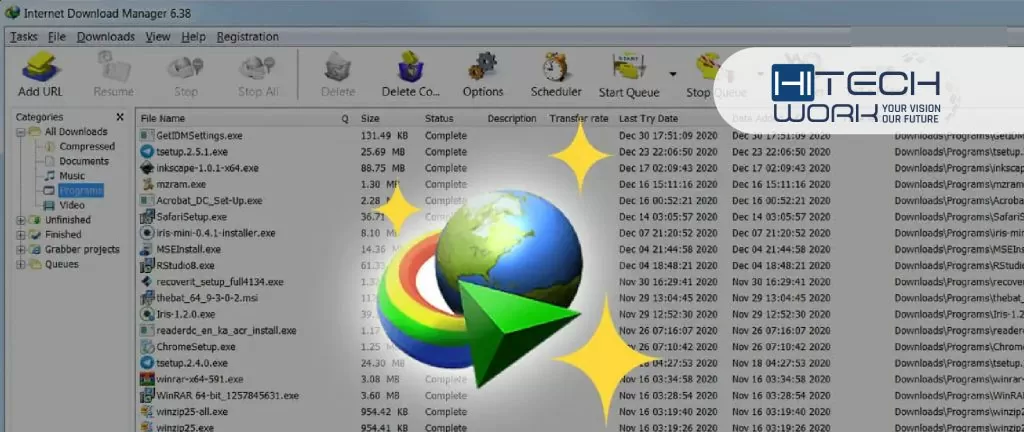
Task: Open the Help menu
Action: [193, 37]
